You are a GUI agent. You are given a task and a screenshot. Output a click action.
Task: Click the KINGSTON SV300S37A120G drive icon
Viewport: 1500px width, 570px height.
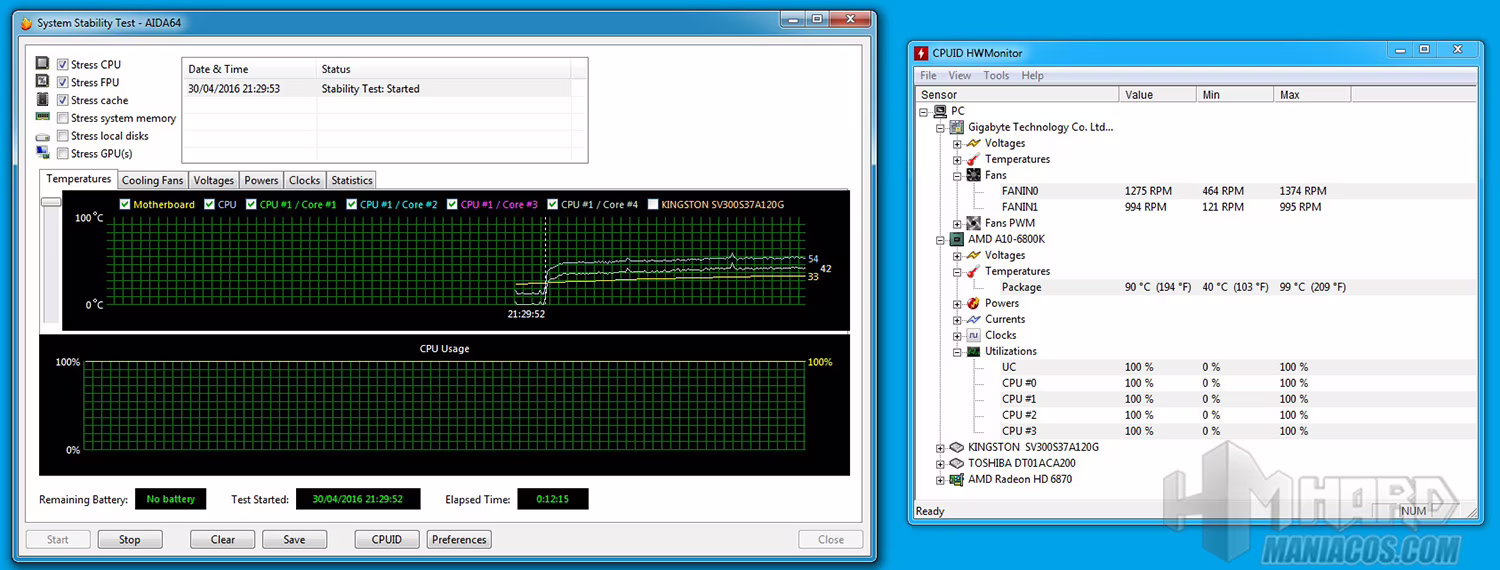coord(956,447)
